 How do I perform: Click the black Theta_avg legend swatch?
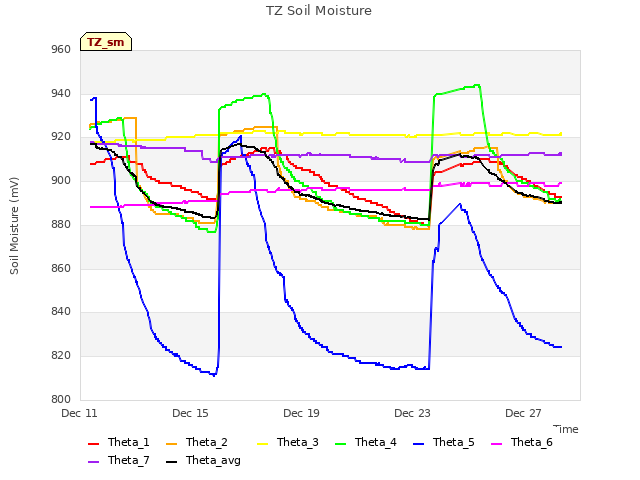click(x=171, y=462)
